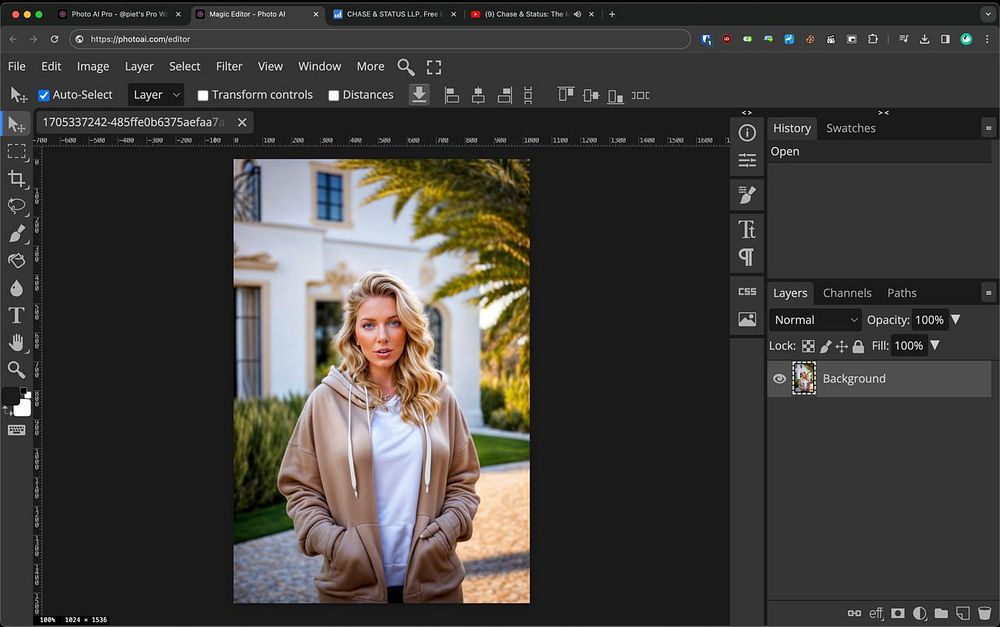The height and width of the screenshot is (627, 1000).
Task: Open the Character panel icon
Action: tap(747, 229)
